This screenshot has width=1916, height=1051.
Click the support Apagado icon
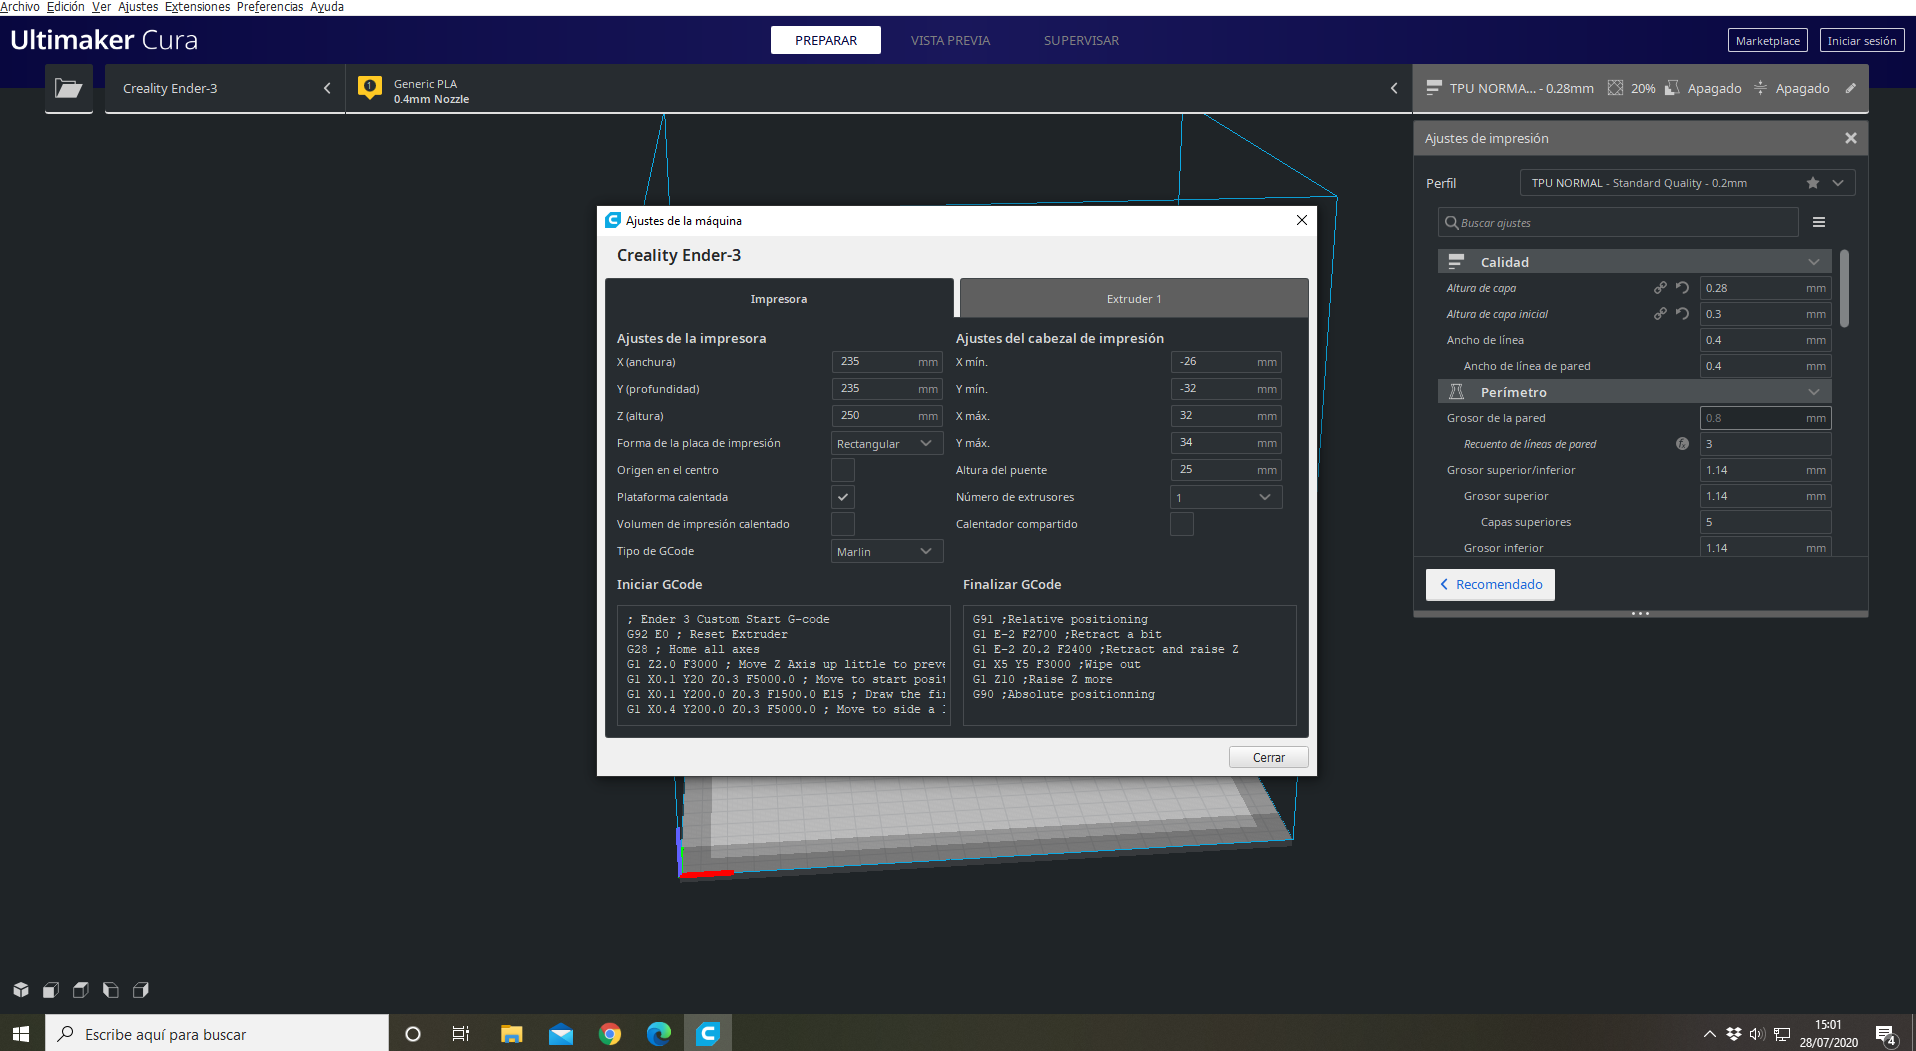pos(1671,88)
